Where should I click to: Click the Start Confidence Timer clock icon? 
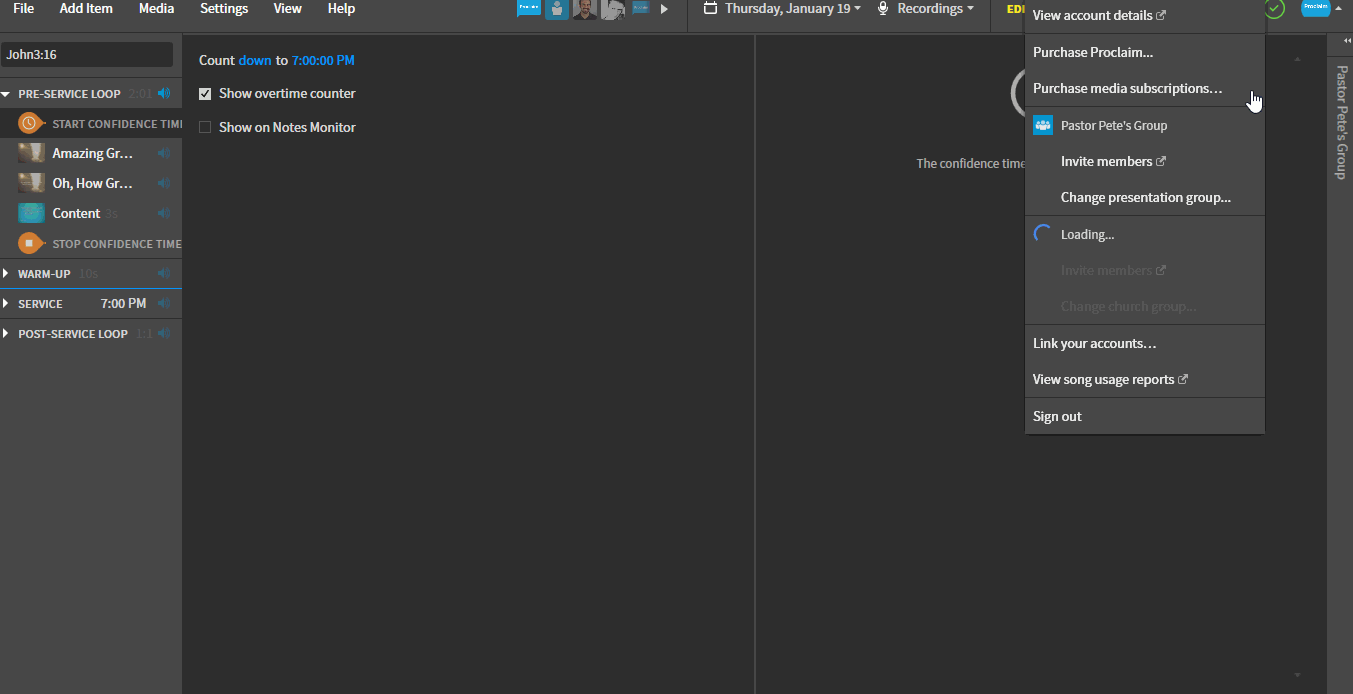click(30, 123)
